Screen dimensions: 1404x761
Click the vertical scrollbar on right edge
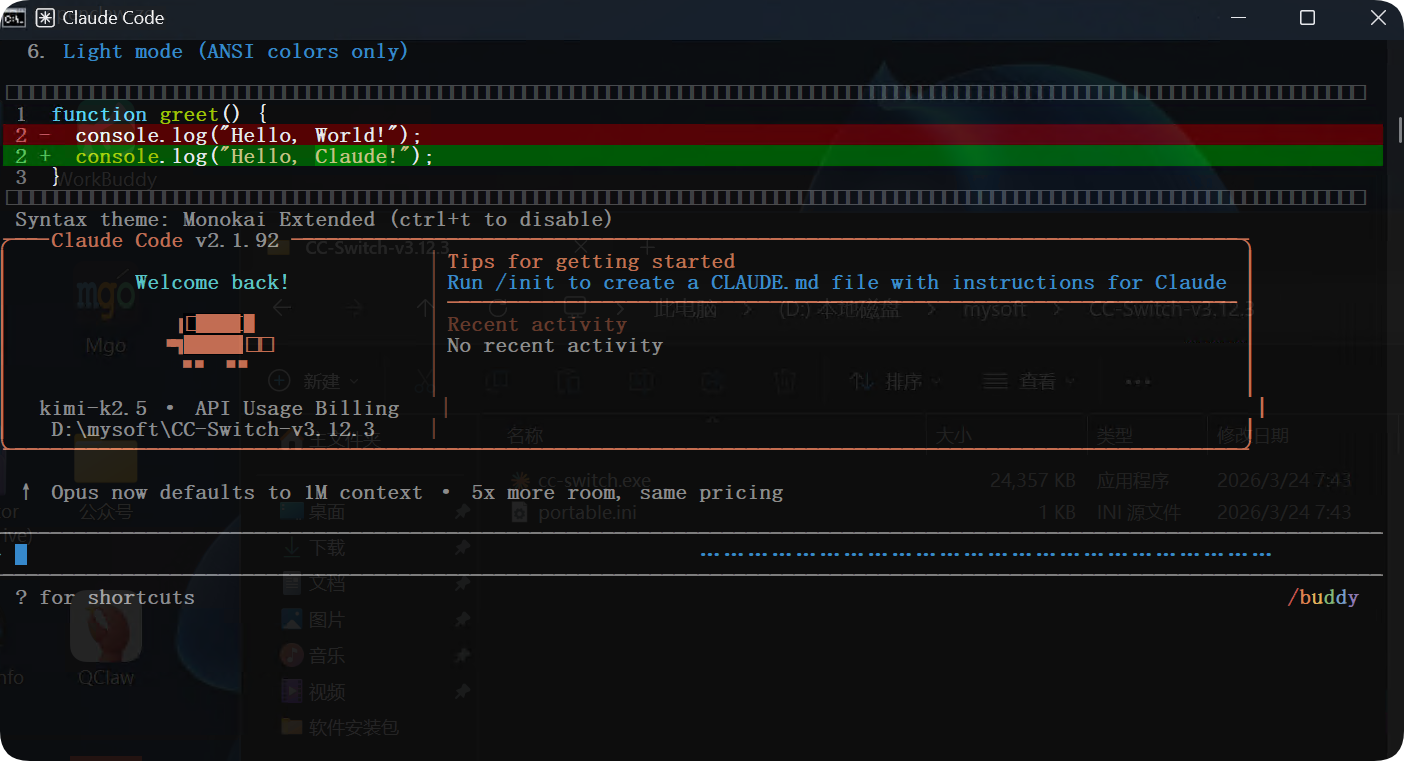[1396, 133]
